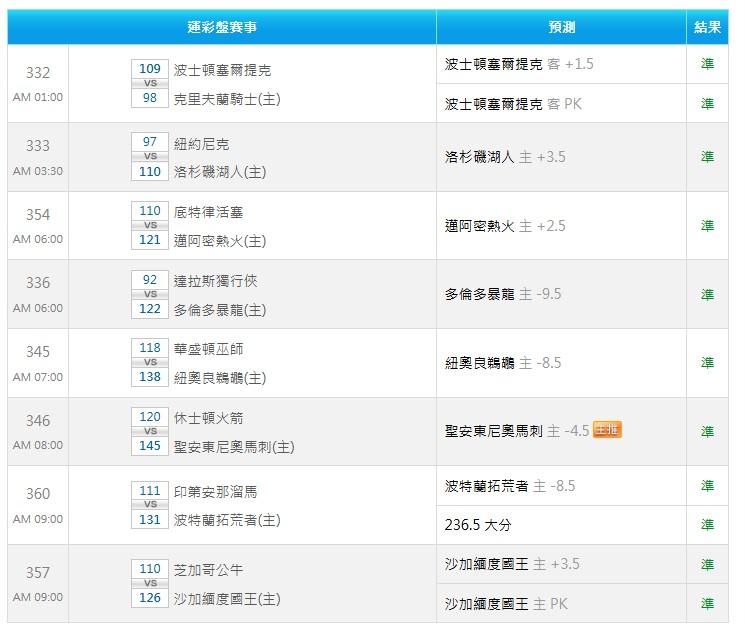Select game number 333

point(38,146)
